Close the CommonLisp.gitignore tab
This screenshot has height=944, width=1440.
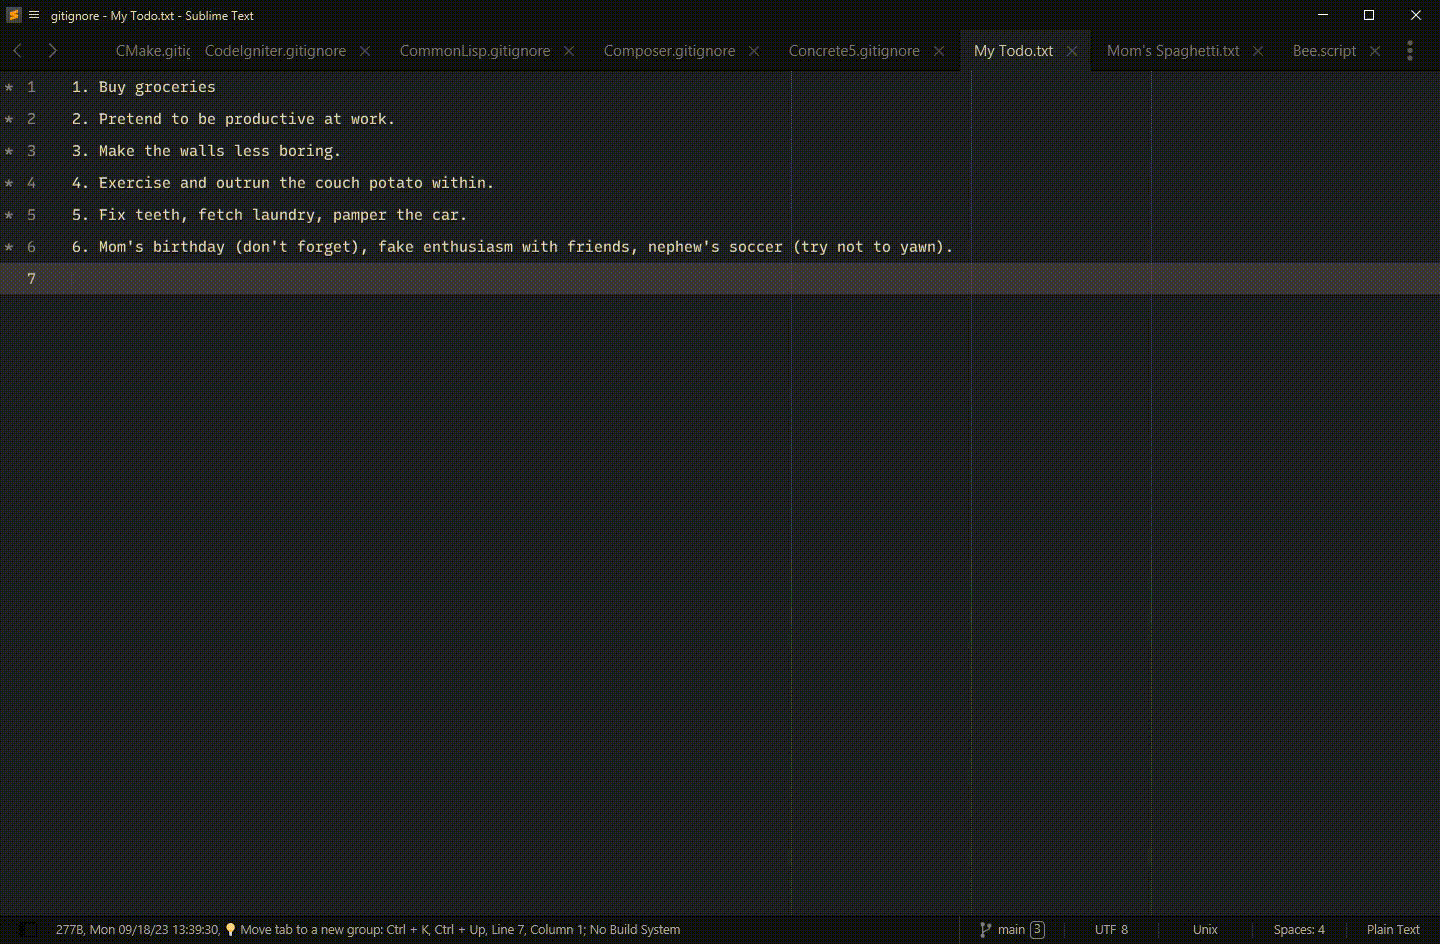(x=569, y=51)
